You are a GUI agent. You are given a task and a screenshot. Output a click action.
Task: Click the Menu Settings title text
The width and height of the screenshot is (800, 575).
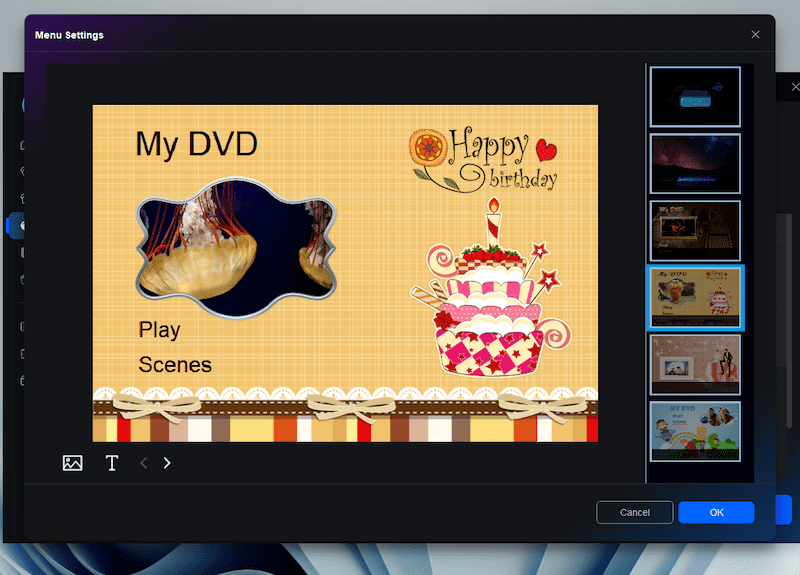pyautogui.click(x=69, y=35)
